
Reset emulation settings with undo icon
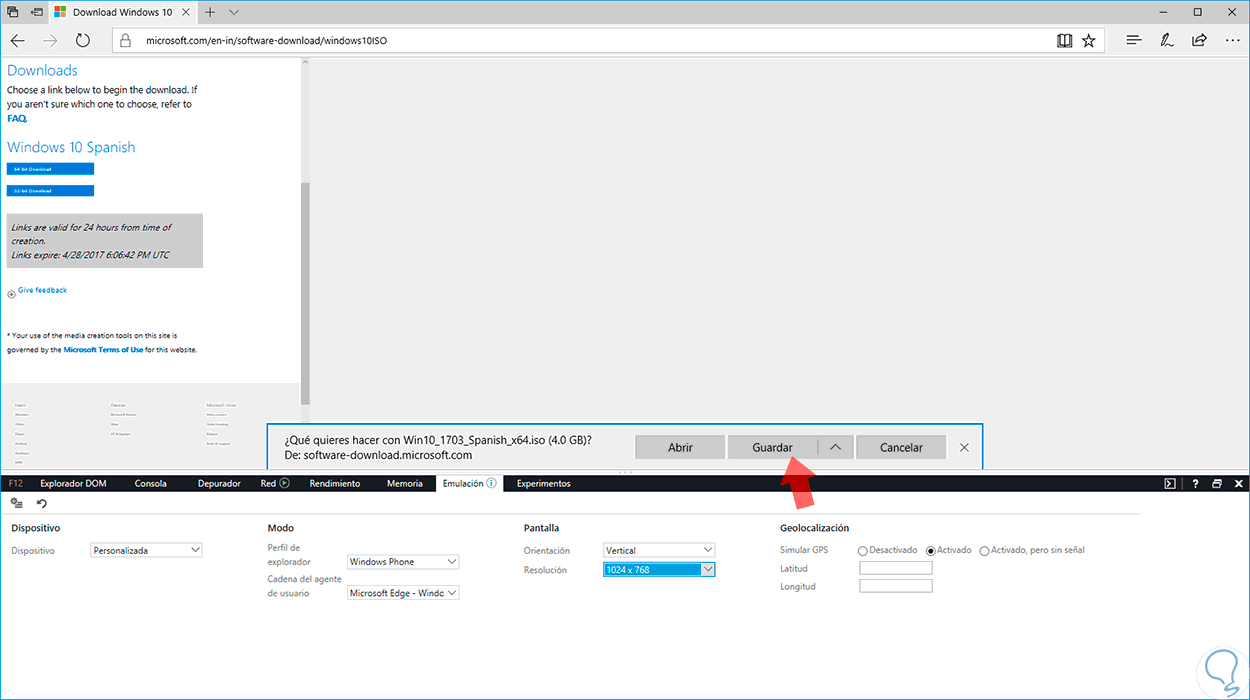(x=42, y=503)
